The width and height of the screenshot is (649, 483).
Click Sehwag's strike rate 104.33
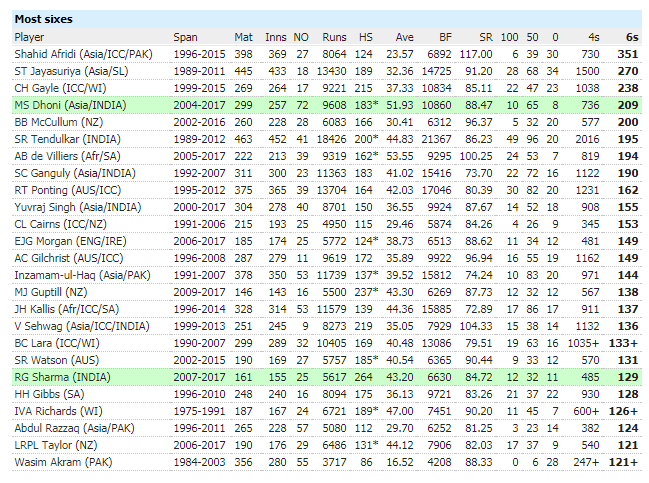click(476, 326)
